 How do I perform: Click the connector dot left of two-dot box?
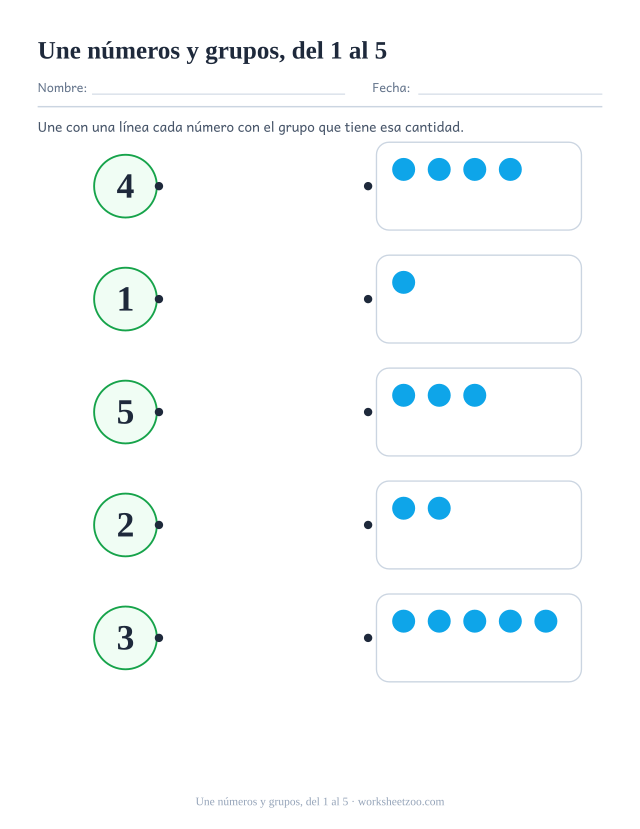[x=368, y=525]
